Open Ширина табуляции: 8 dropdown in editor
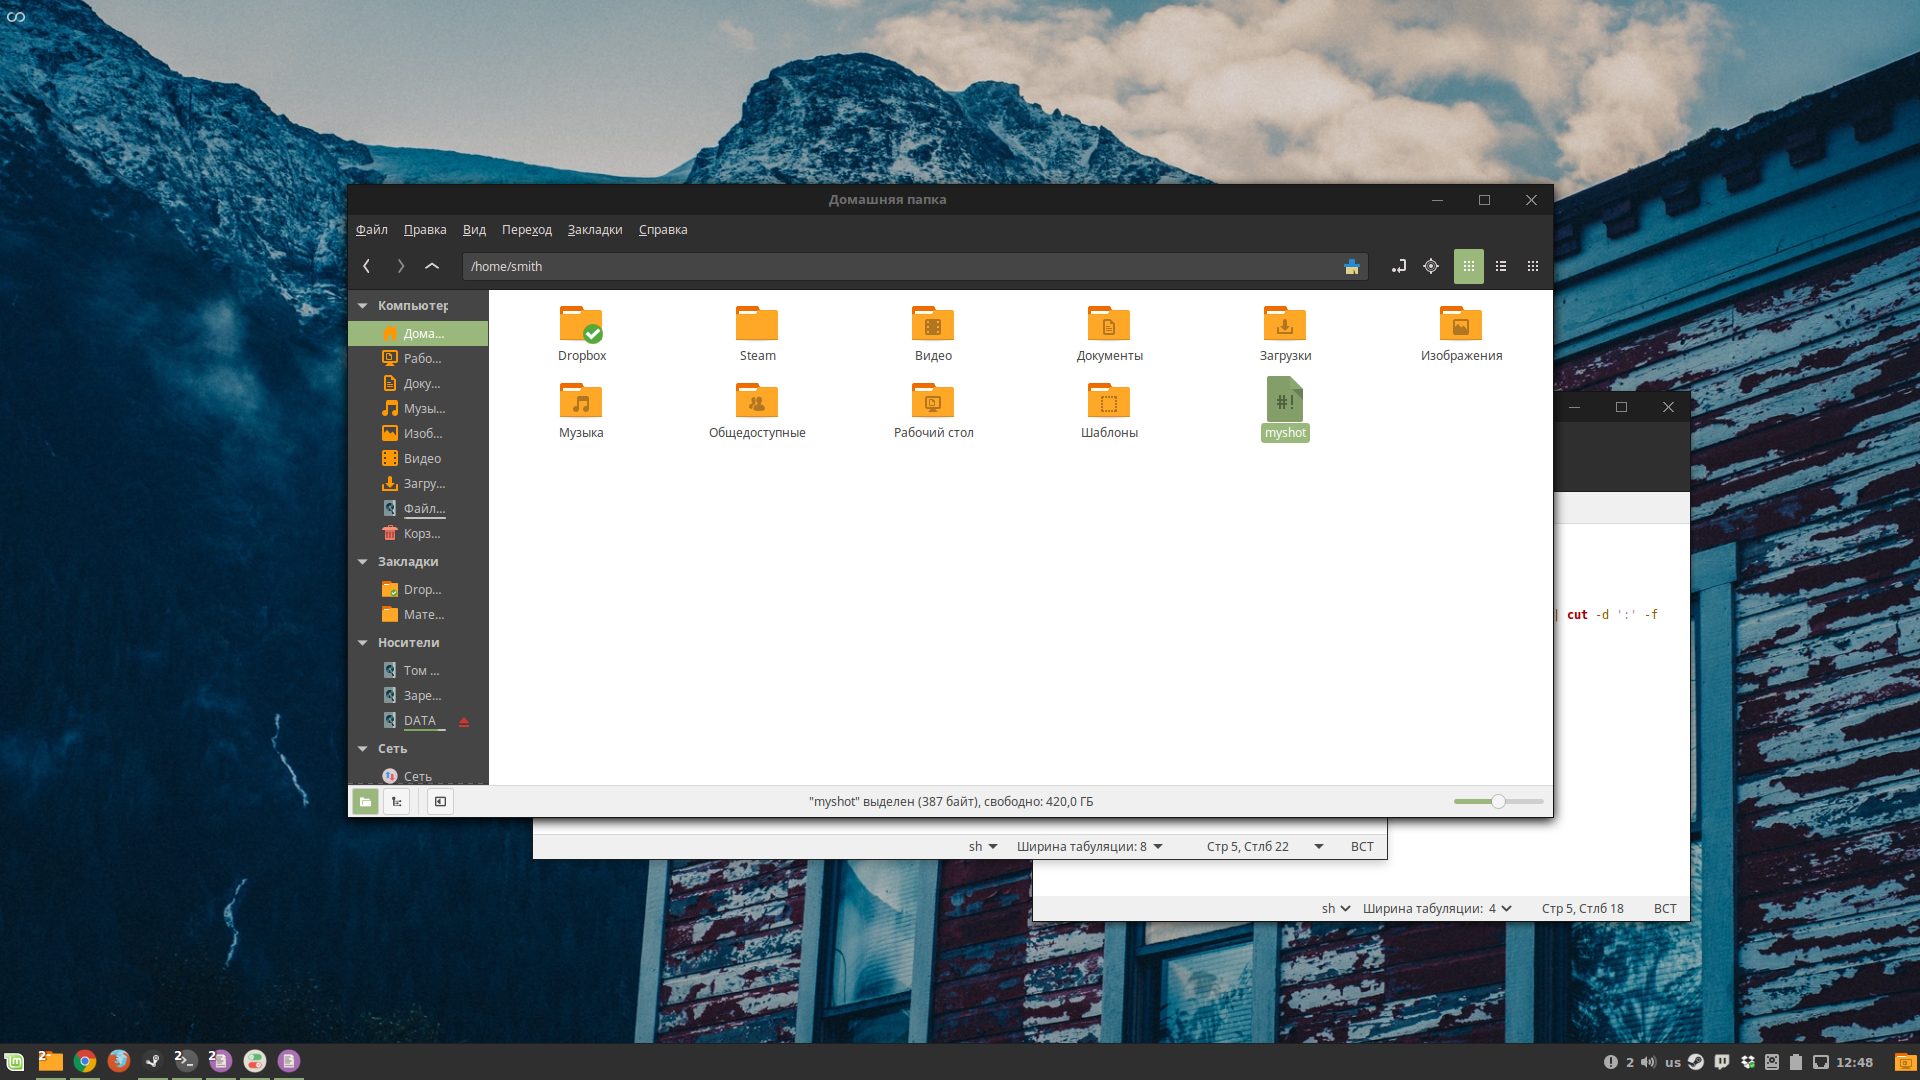The height and width of the screenshot is (1080, 1920). [1089, 846]
